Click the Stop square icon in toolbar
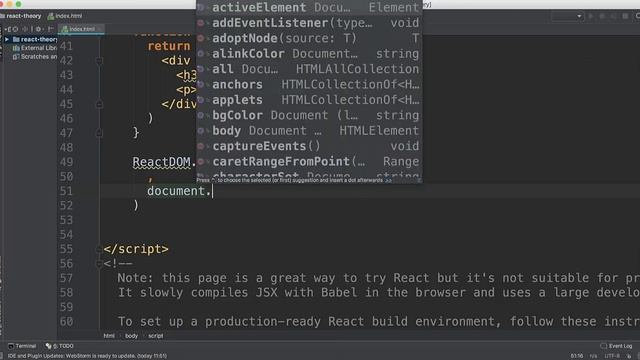This screenshot has width=640, height=360. 625,16
